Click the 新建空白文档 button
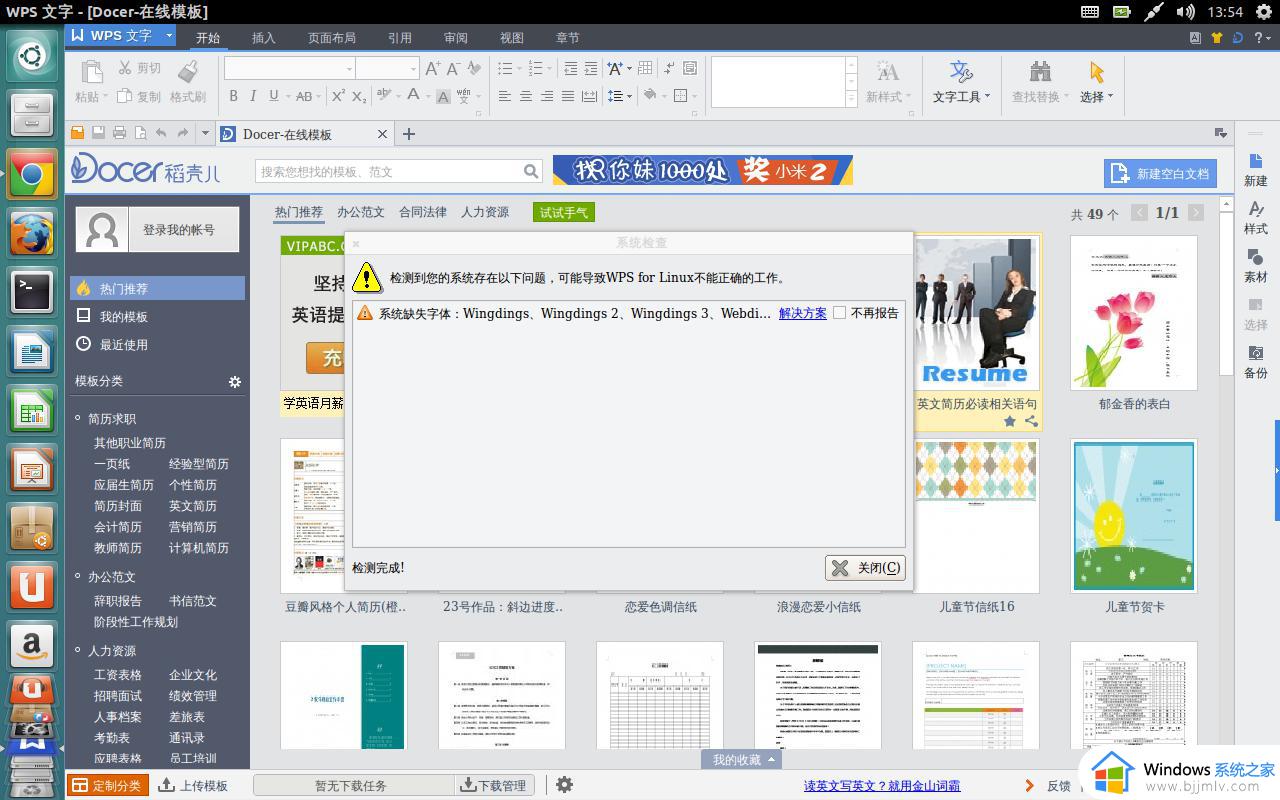Screen dimensions: 1280x800 1160,173
